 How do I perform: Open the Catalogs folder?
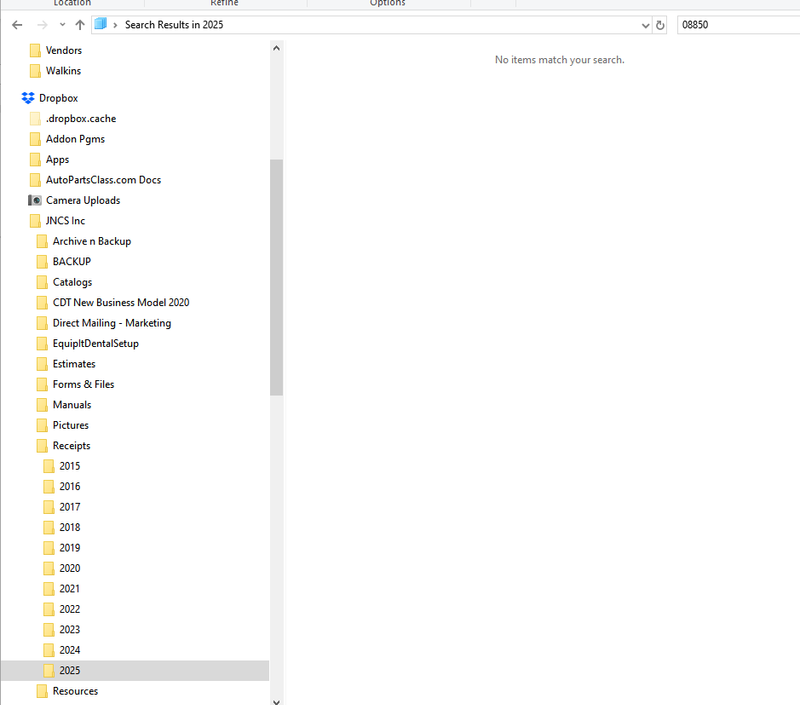[72, 282]
